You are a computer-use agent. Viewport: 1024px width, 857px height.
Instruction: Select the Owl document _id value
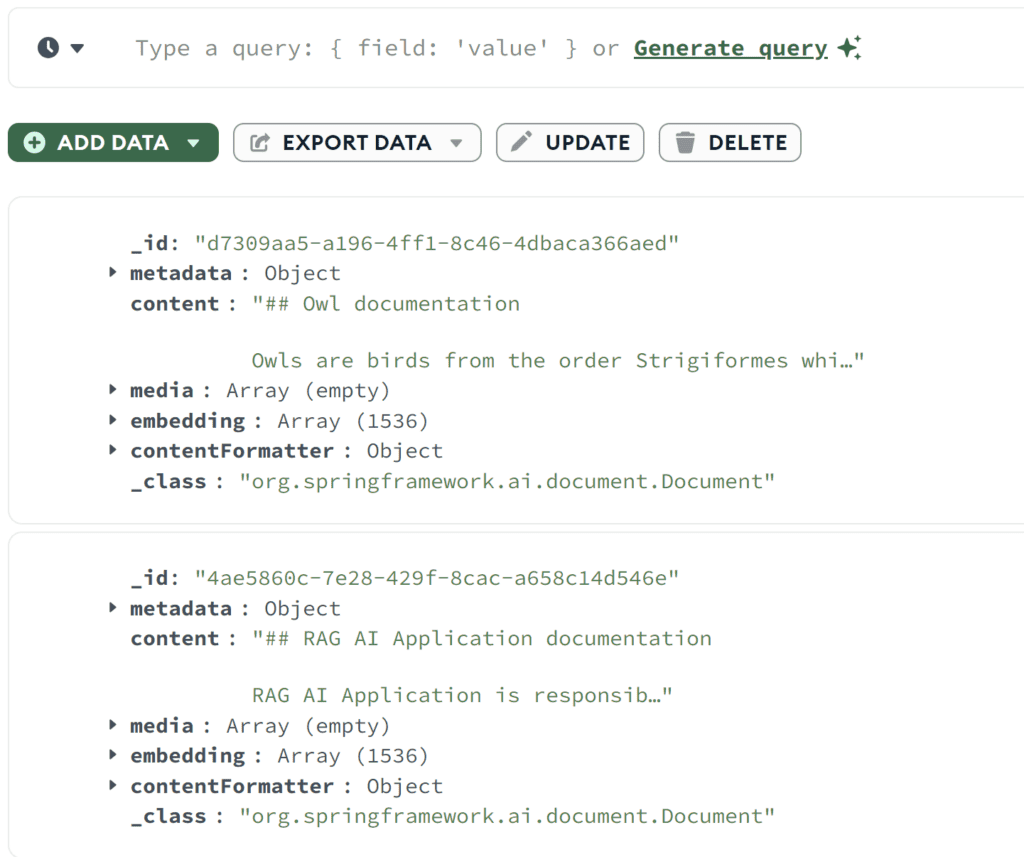click(x=437, y=243)
